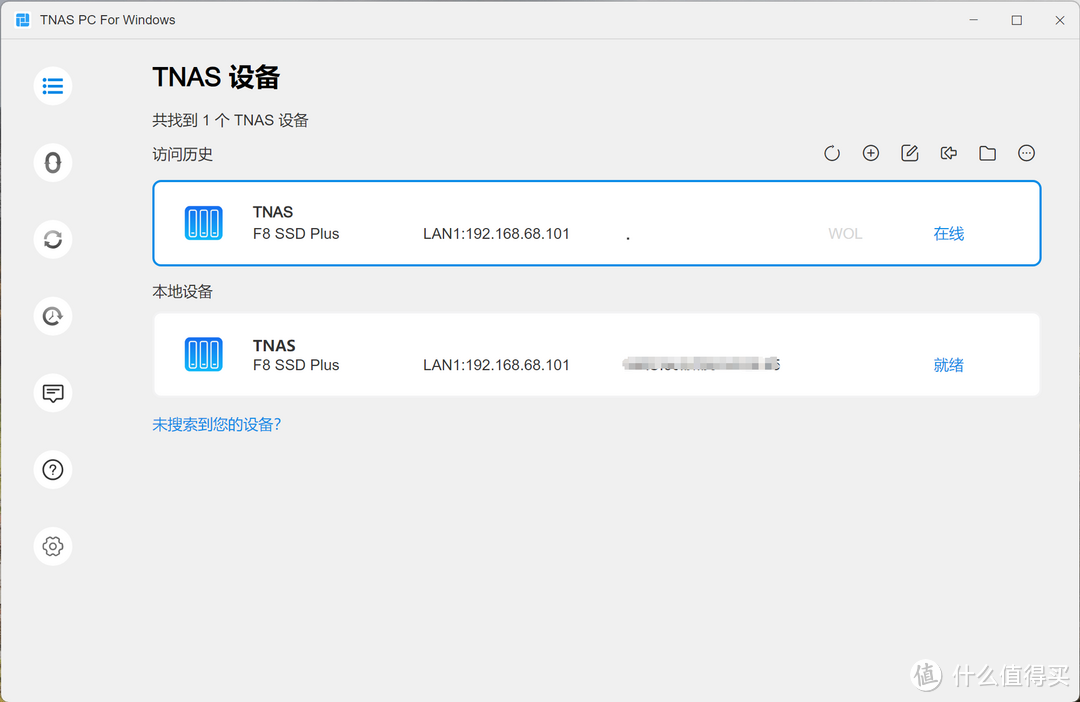Open the link/attachment sidebar icon
This screenshot has height=702, width=1080.
click(x=53, y=163)
